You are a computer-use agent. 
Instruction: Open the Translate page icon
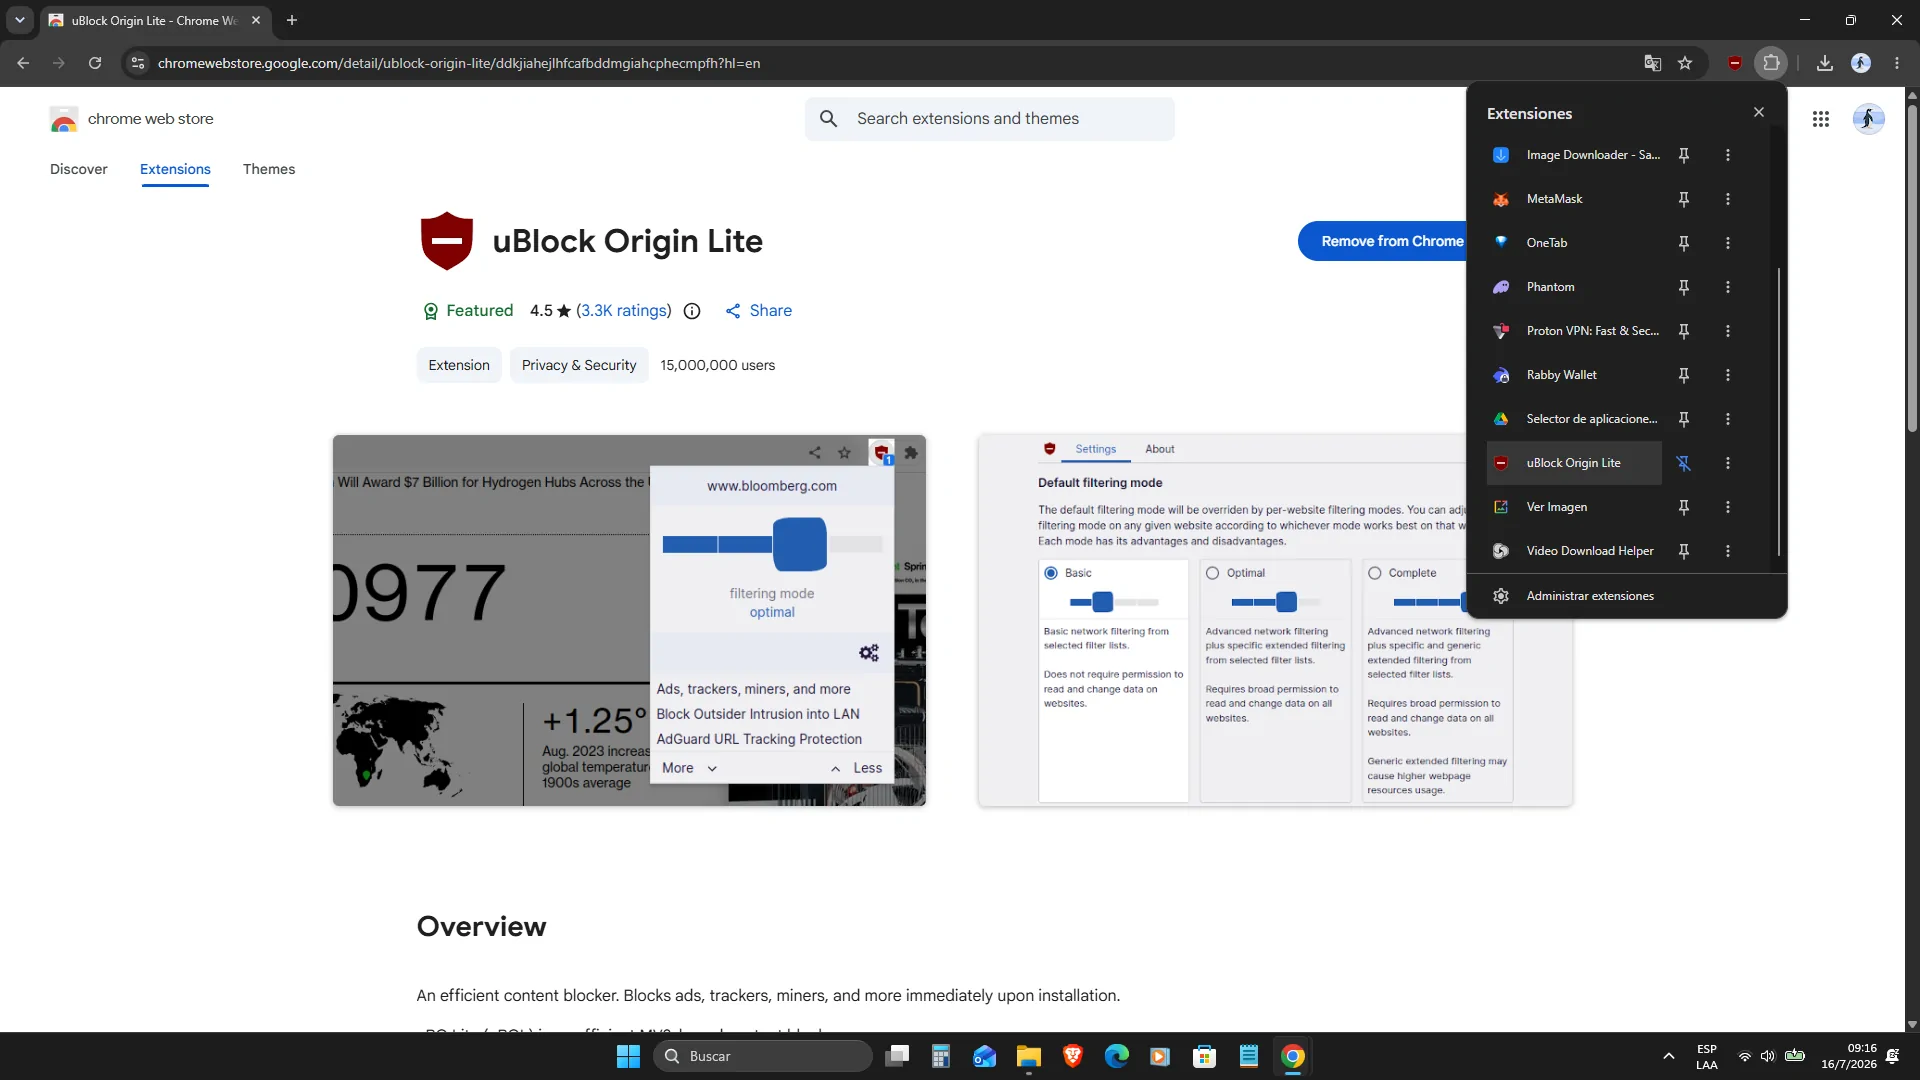[1652, 63]
